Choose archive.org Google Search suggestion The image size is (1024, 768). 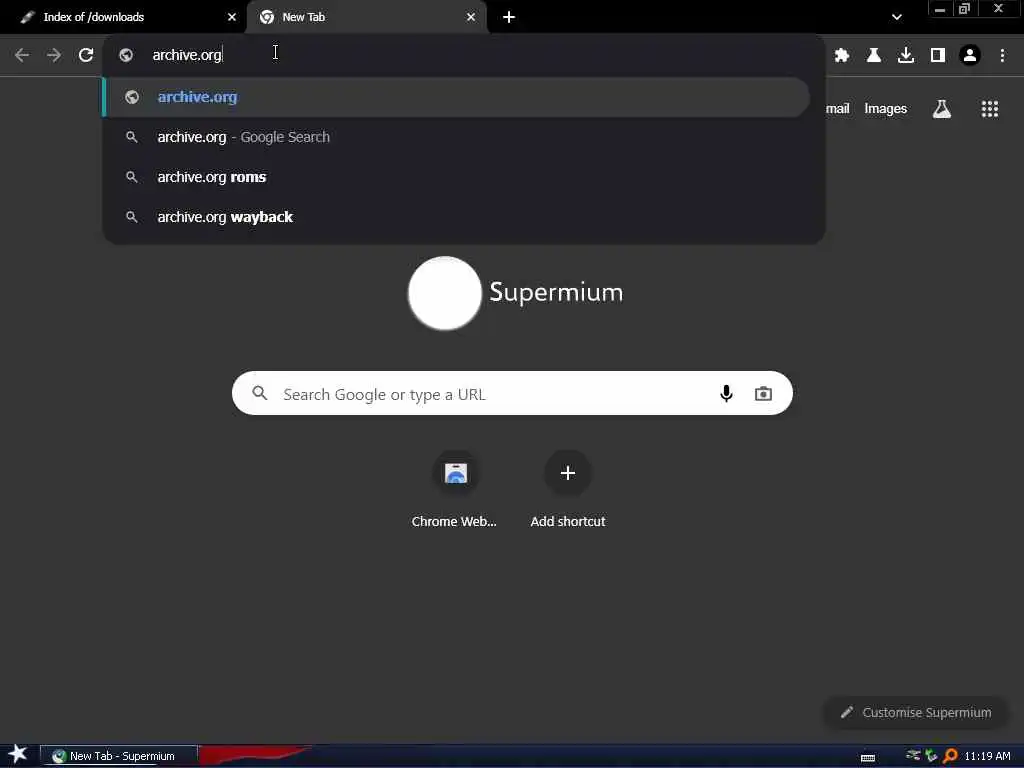pos(456,137)
